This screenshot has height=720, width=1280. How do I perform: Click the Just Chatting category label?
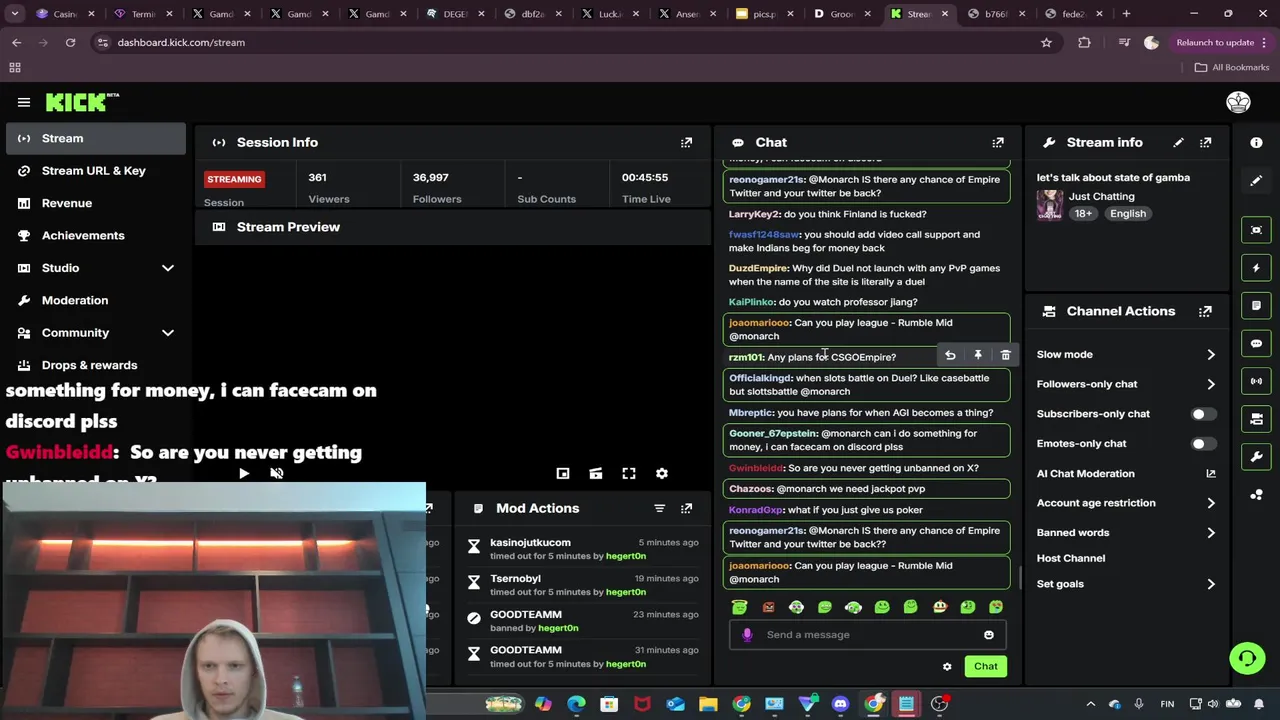[x=1102, y=197]
